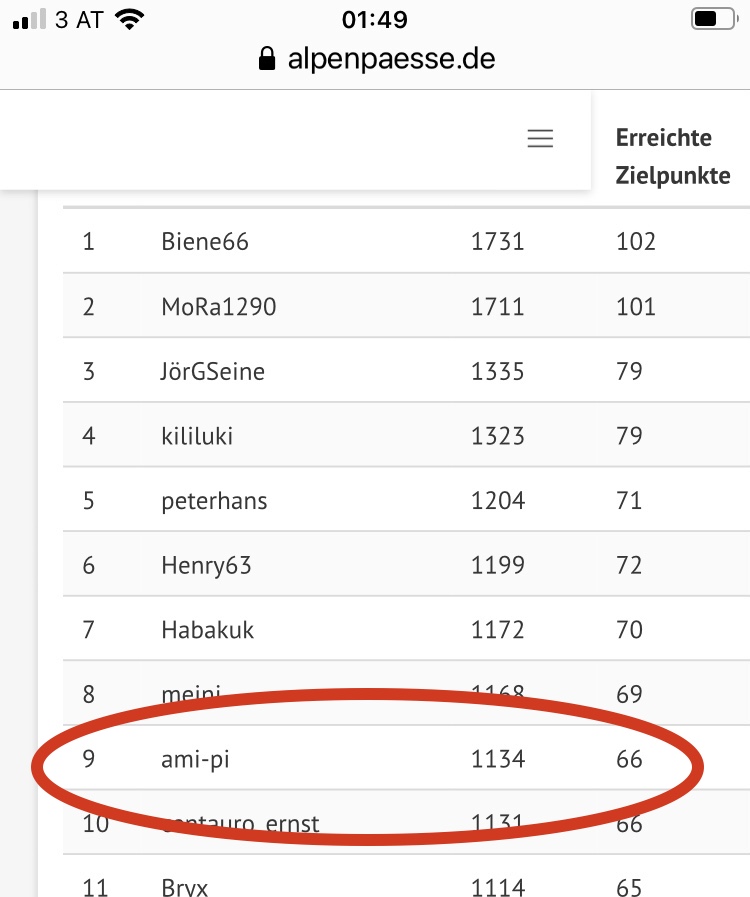
Task: Click rank number 9 cell
Action: point(89,759)
